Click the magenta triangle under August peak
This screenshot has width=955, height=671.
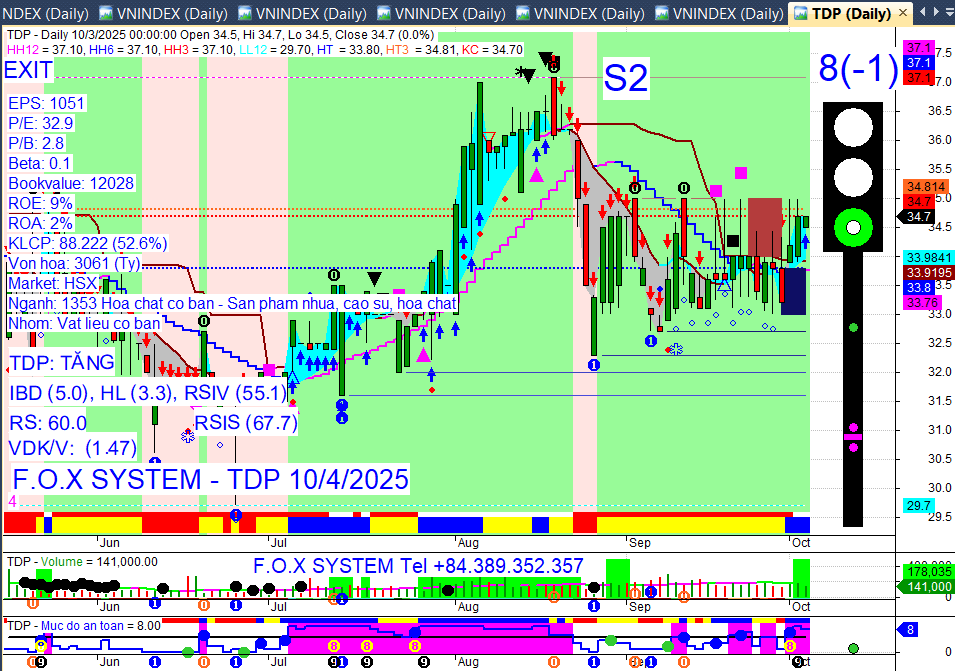click(536, 175)
